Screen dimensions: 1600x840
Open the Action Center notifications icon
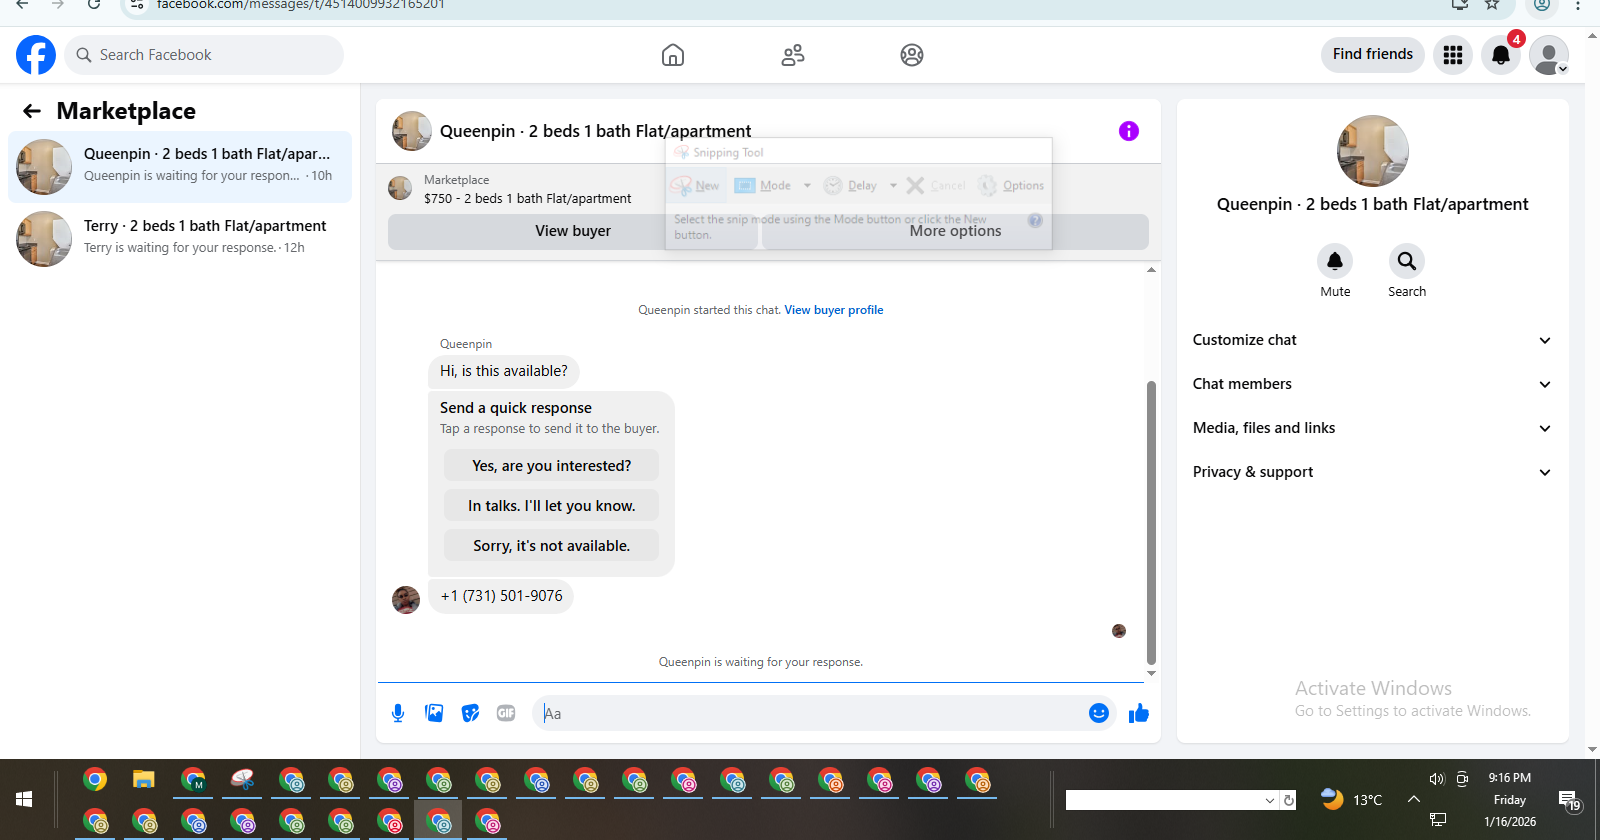(1569, 800)
